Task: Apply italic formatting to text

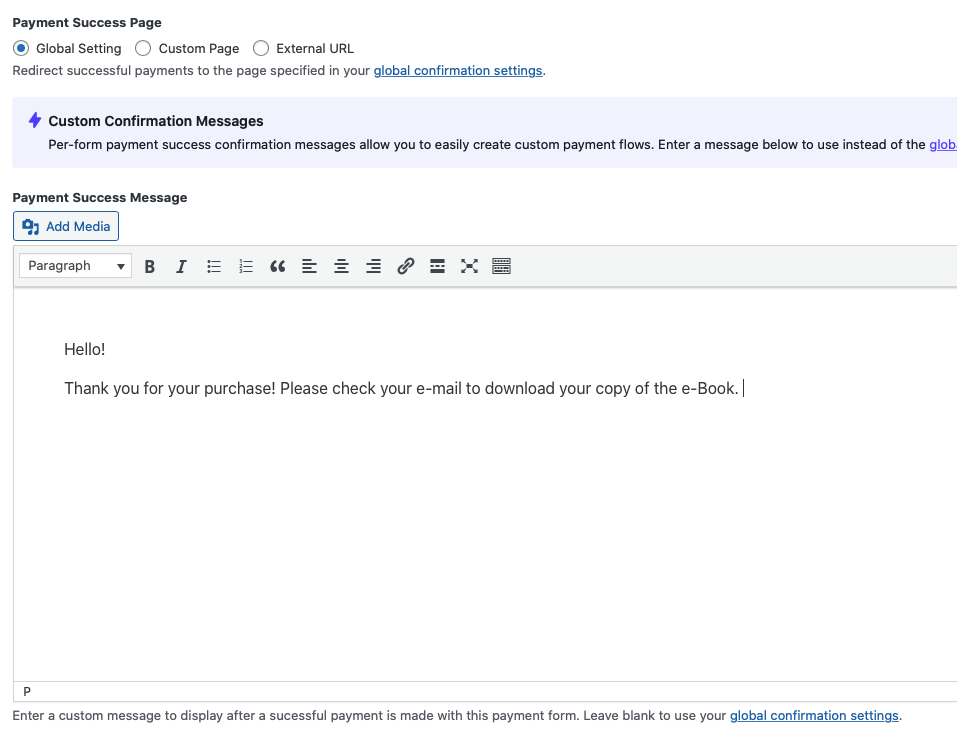Action: (x=181, y=266)
